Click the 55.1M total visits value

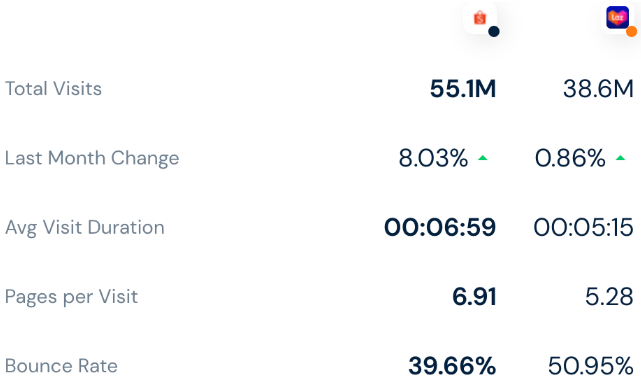pos(463,89)
